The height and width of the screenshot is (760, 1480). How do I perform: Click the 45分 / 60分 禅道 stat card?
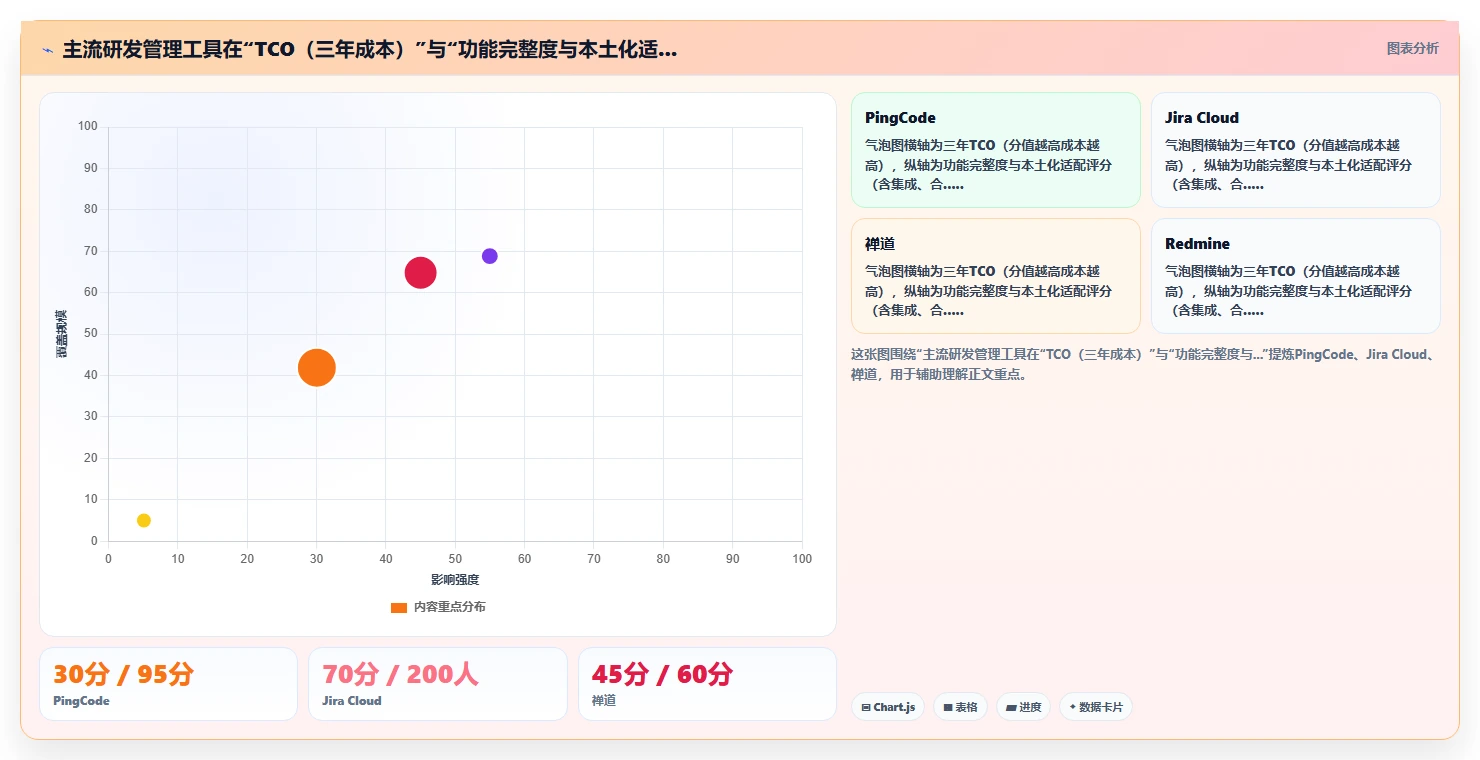tap(707, 684)
